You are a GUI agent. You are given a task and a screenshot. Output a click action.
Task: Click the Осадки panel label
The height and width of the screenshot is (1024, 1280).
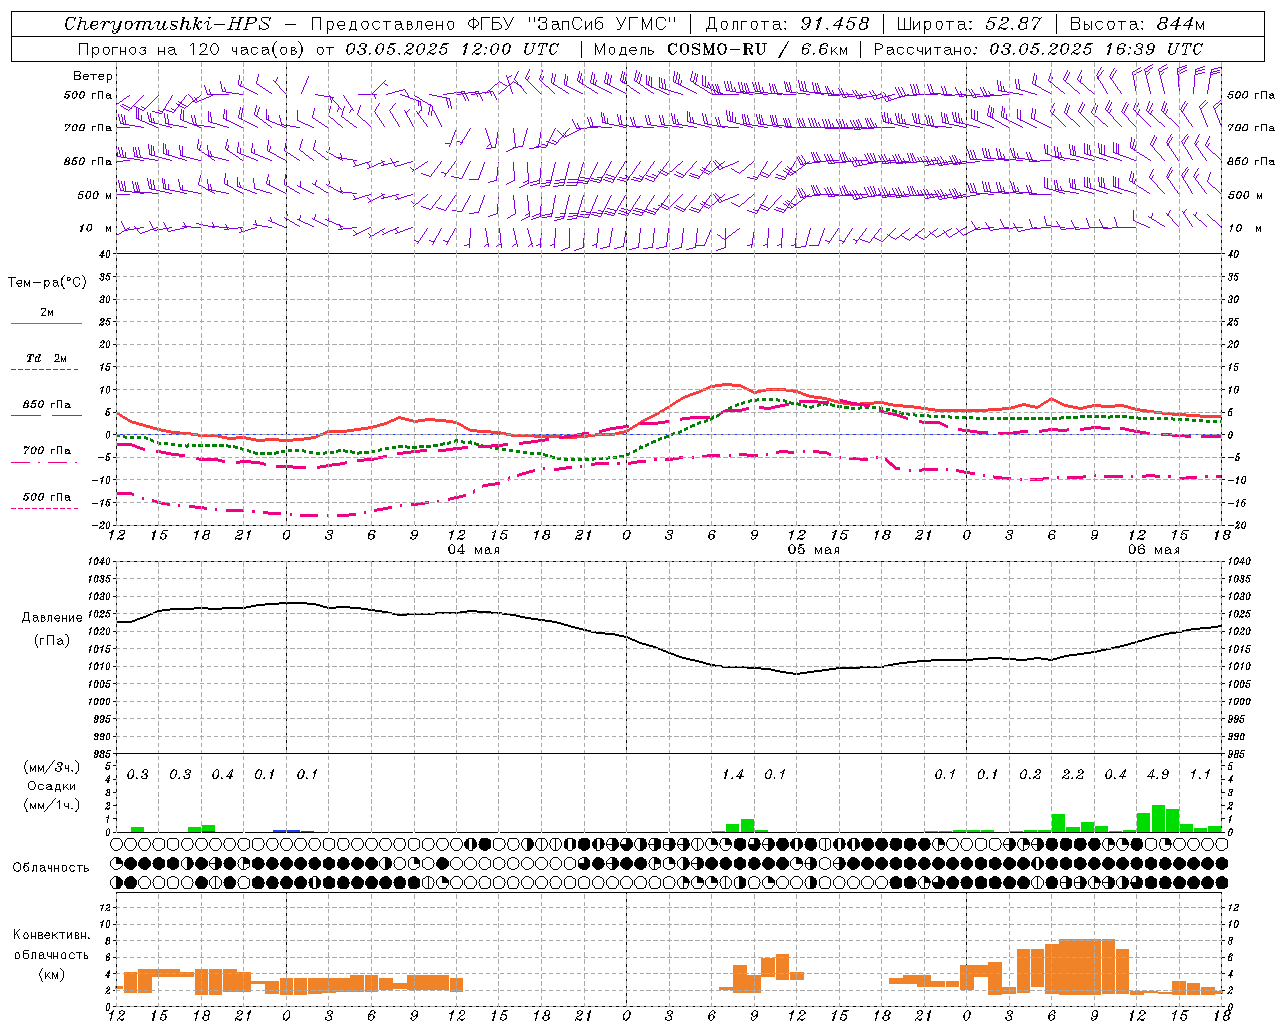pyautogui.click(x=51, y=786)
